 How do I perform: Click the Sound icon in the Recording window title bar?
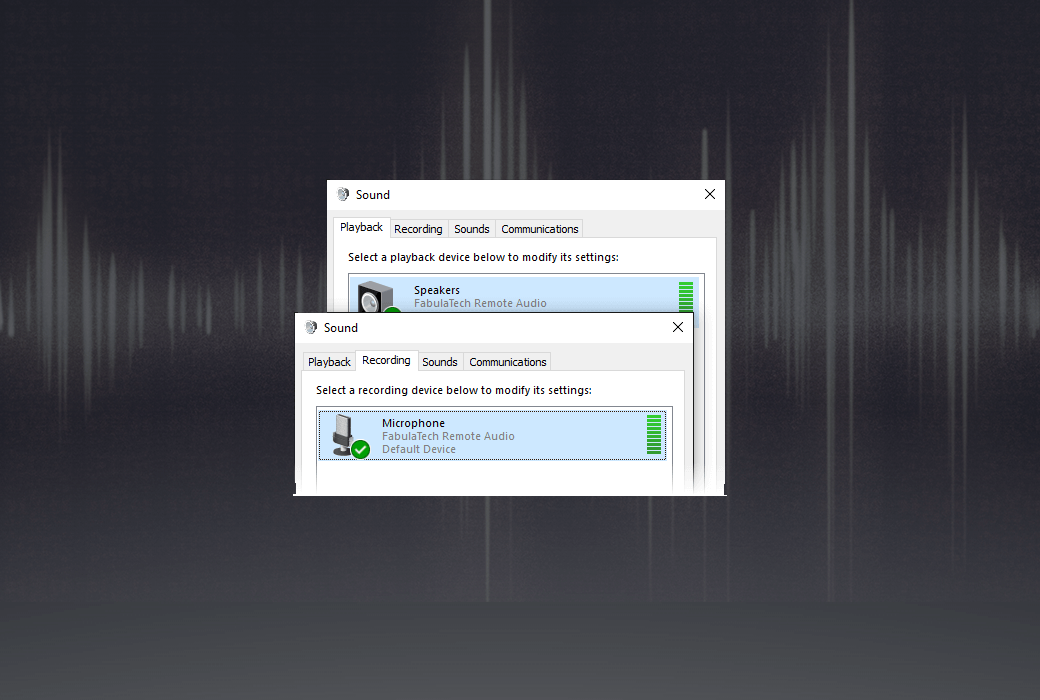click(x=313, y=327)
